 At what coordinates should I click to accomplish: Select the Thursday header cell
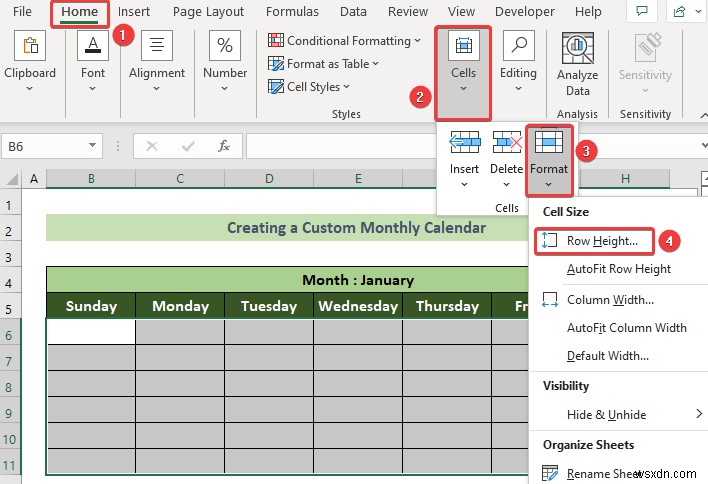pyautogui.click(x=447, y=306)
